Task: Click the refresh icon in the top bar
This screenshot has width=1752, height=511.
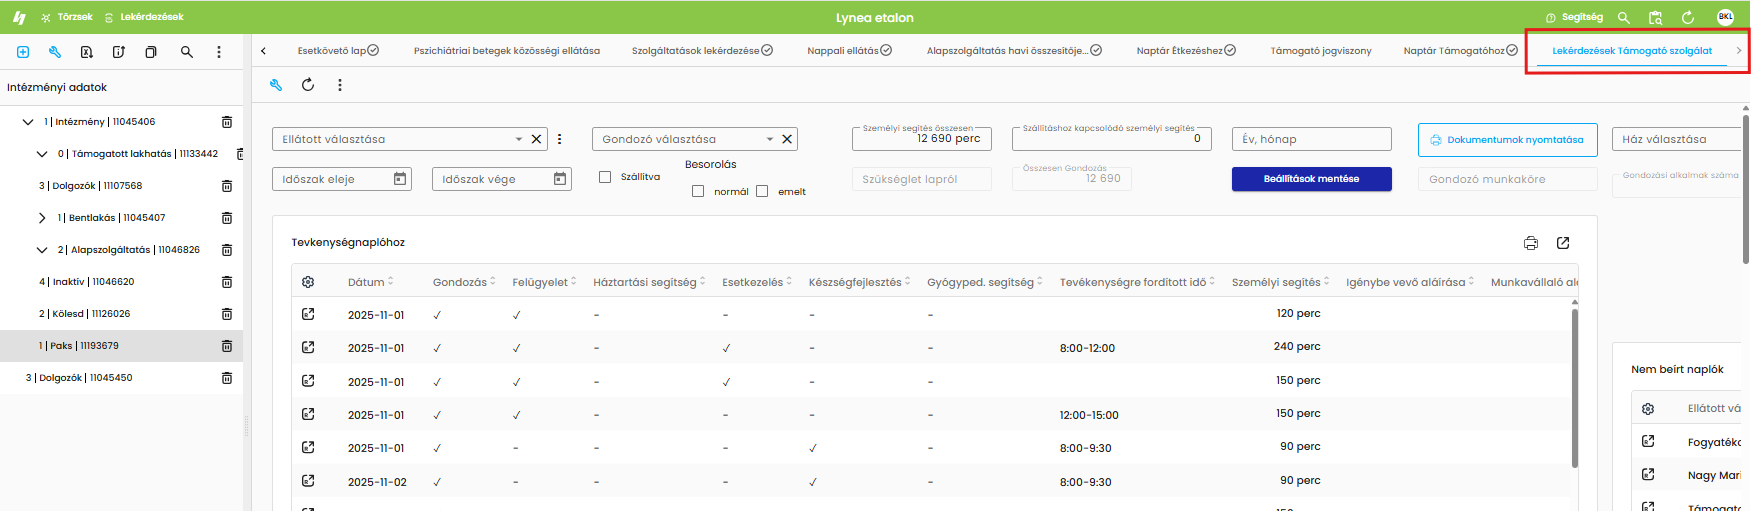Action: click(1688, 17)
